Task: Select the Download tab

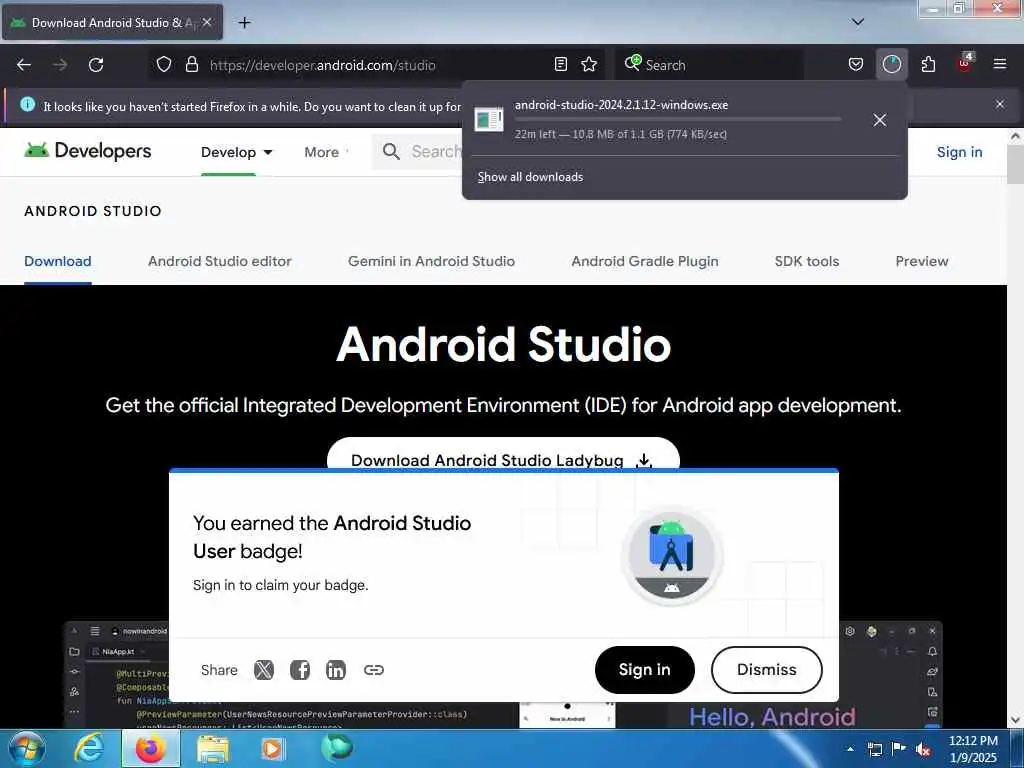Action: (x=57, y=261)
